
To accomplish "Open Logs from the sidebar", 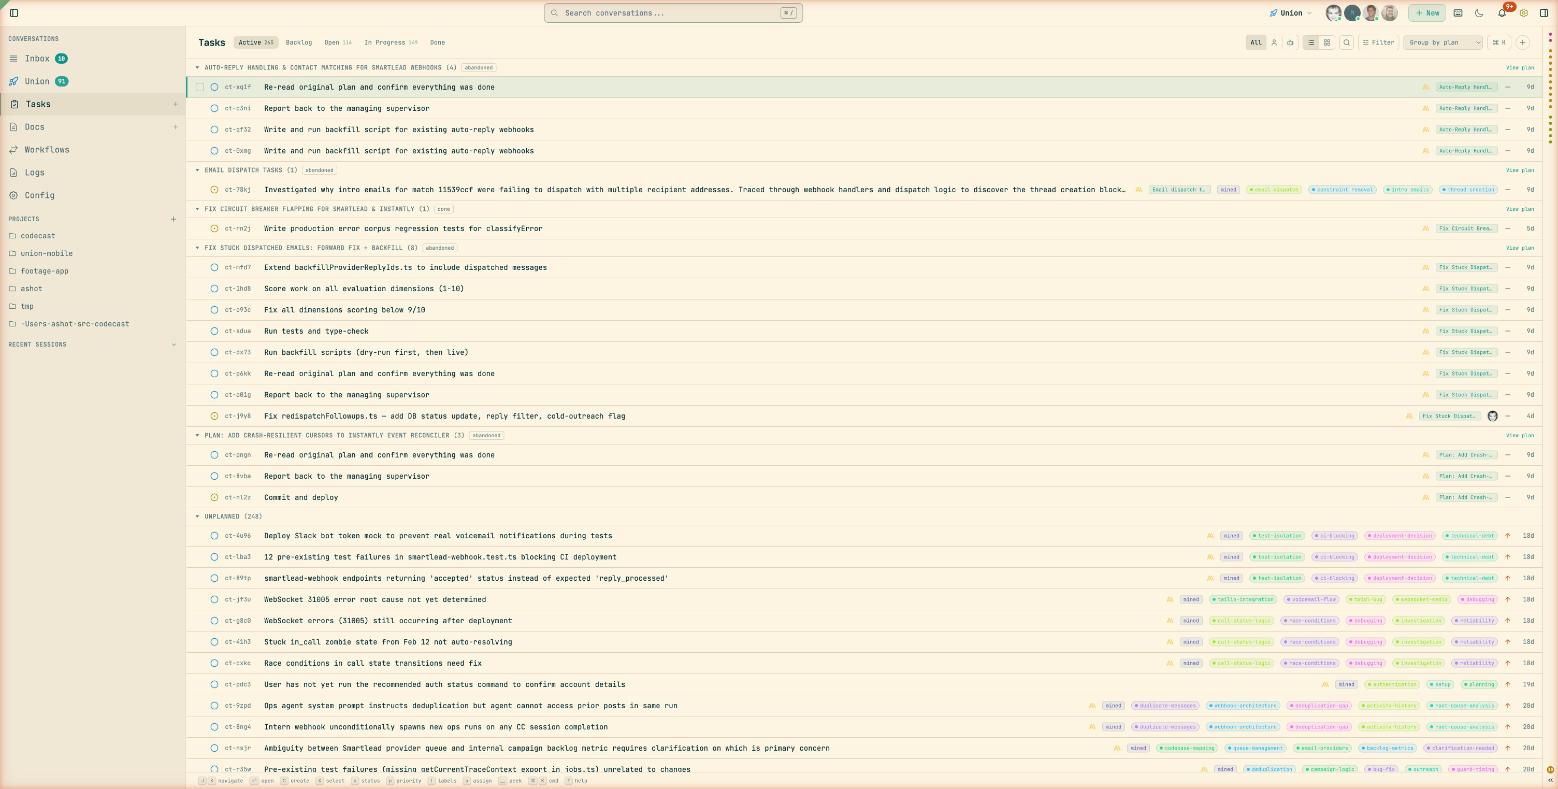I will click(x=34, y=172).
